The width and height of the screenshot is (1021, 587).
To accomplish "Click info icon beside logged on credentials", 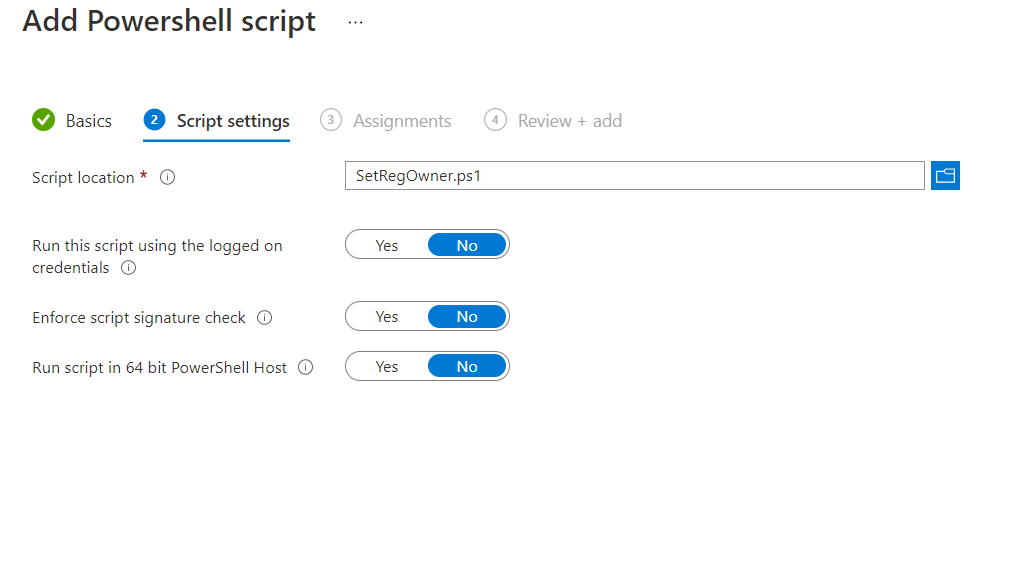I will [x=128, y=268].
